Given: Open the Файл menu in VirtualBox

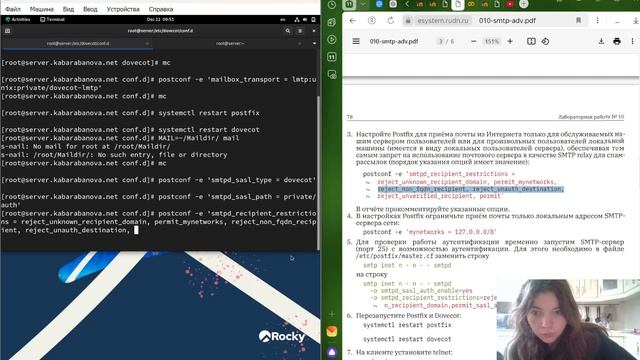Looking at the screenshot, I should pos(13,9).
